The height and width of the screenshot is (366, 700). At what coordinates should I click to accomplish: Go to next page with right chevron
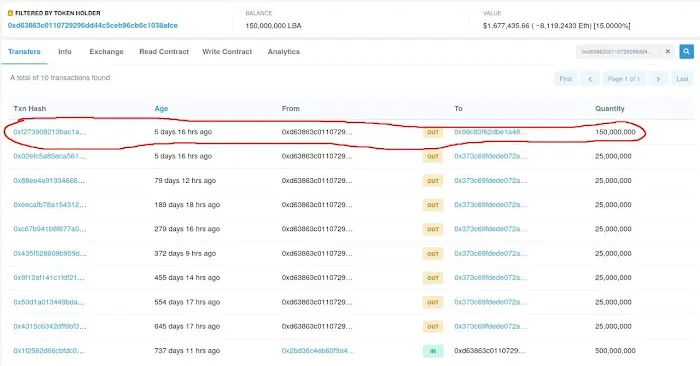coord(658,79)
